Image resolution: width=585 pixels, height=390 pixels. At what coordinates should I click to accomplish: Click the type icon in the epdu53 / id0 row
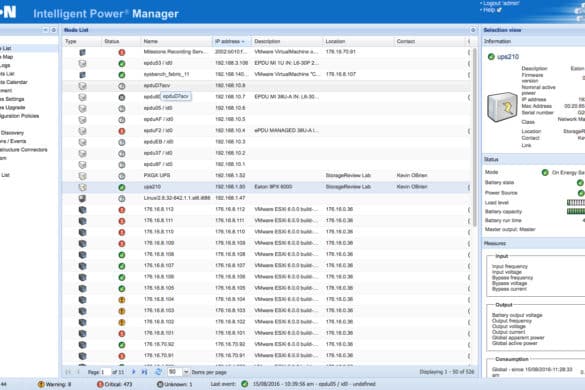[82, 63]
